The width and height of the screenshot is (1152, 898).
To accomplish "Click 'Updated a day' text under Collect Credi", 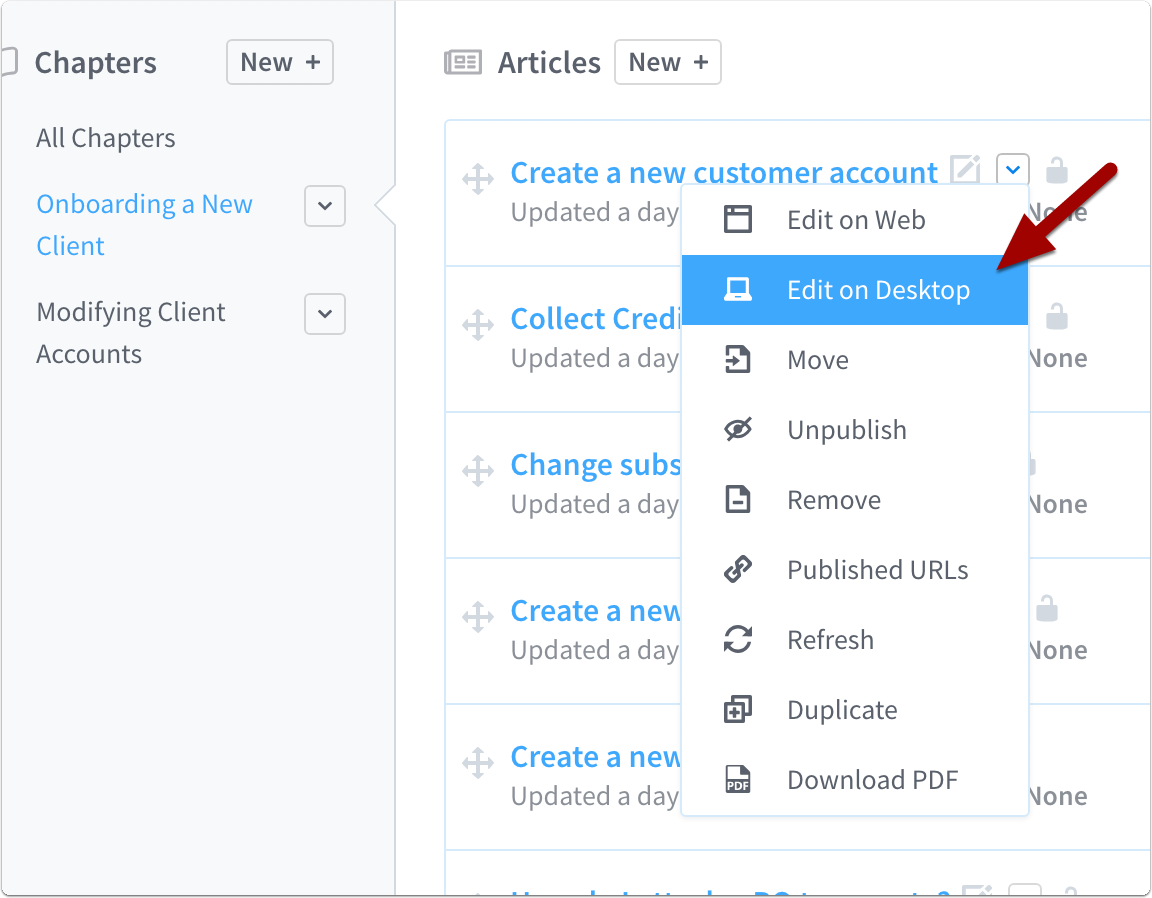I will (x=595, y=359).
